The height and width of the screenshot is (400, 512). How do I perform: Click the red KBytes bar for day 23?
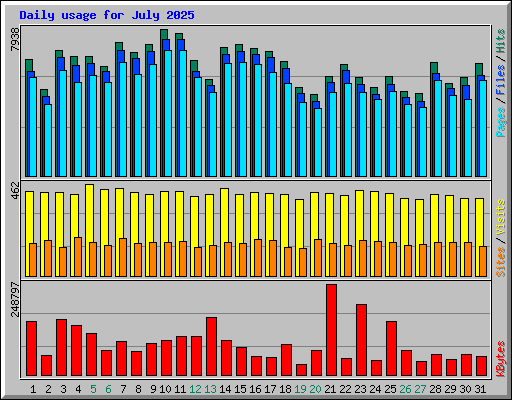point(361,340)
